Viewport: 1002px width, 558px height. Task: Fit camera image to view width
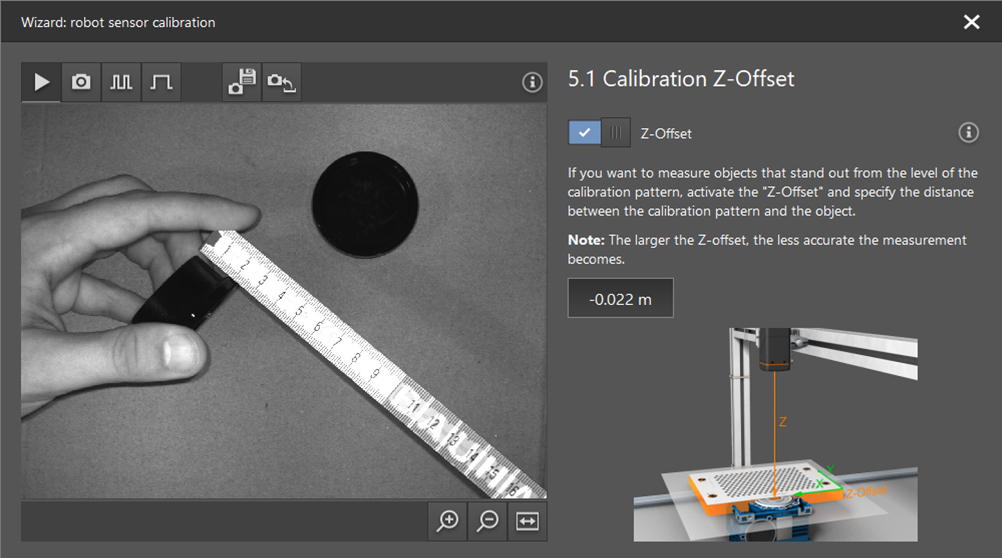[x=527, y=520]
